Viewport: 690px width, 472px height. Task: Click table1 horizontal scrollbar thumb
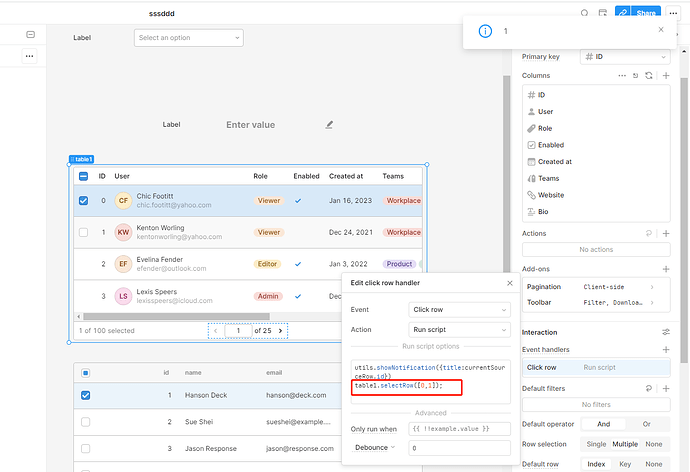(x=176, y=317)
